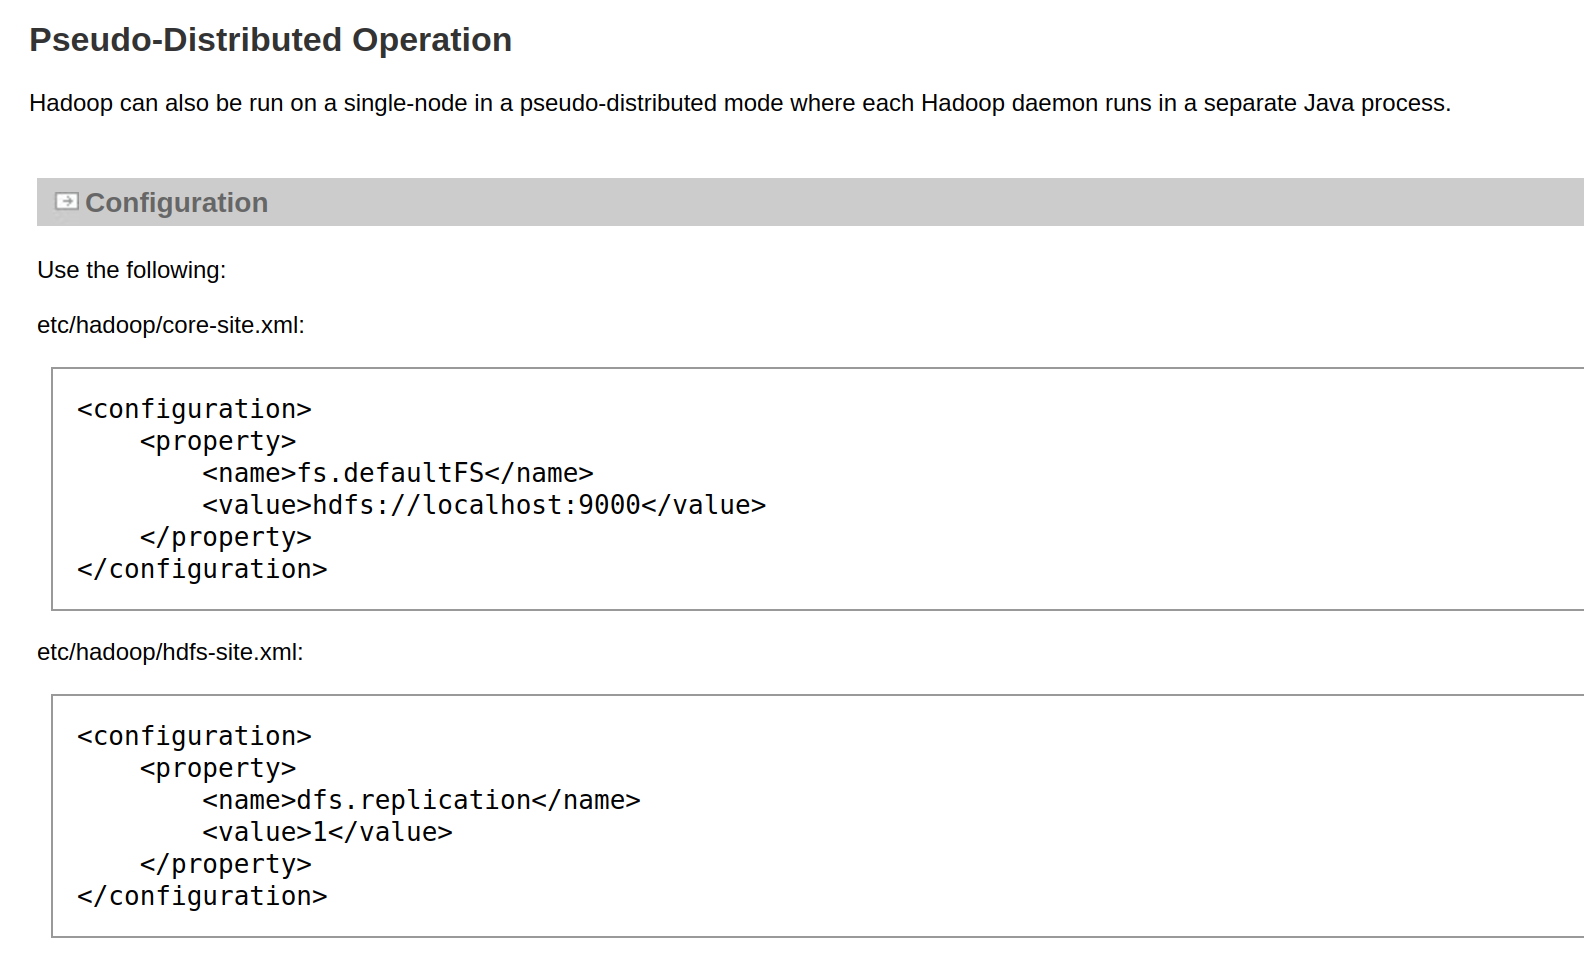
Task: Click the Configuration section heading
Action: pyautogui.click(x=176, y=203)
